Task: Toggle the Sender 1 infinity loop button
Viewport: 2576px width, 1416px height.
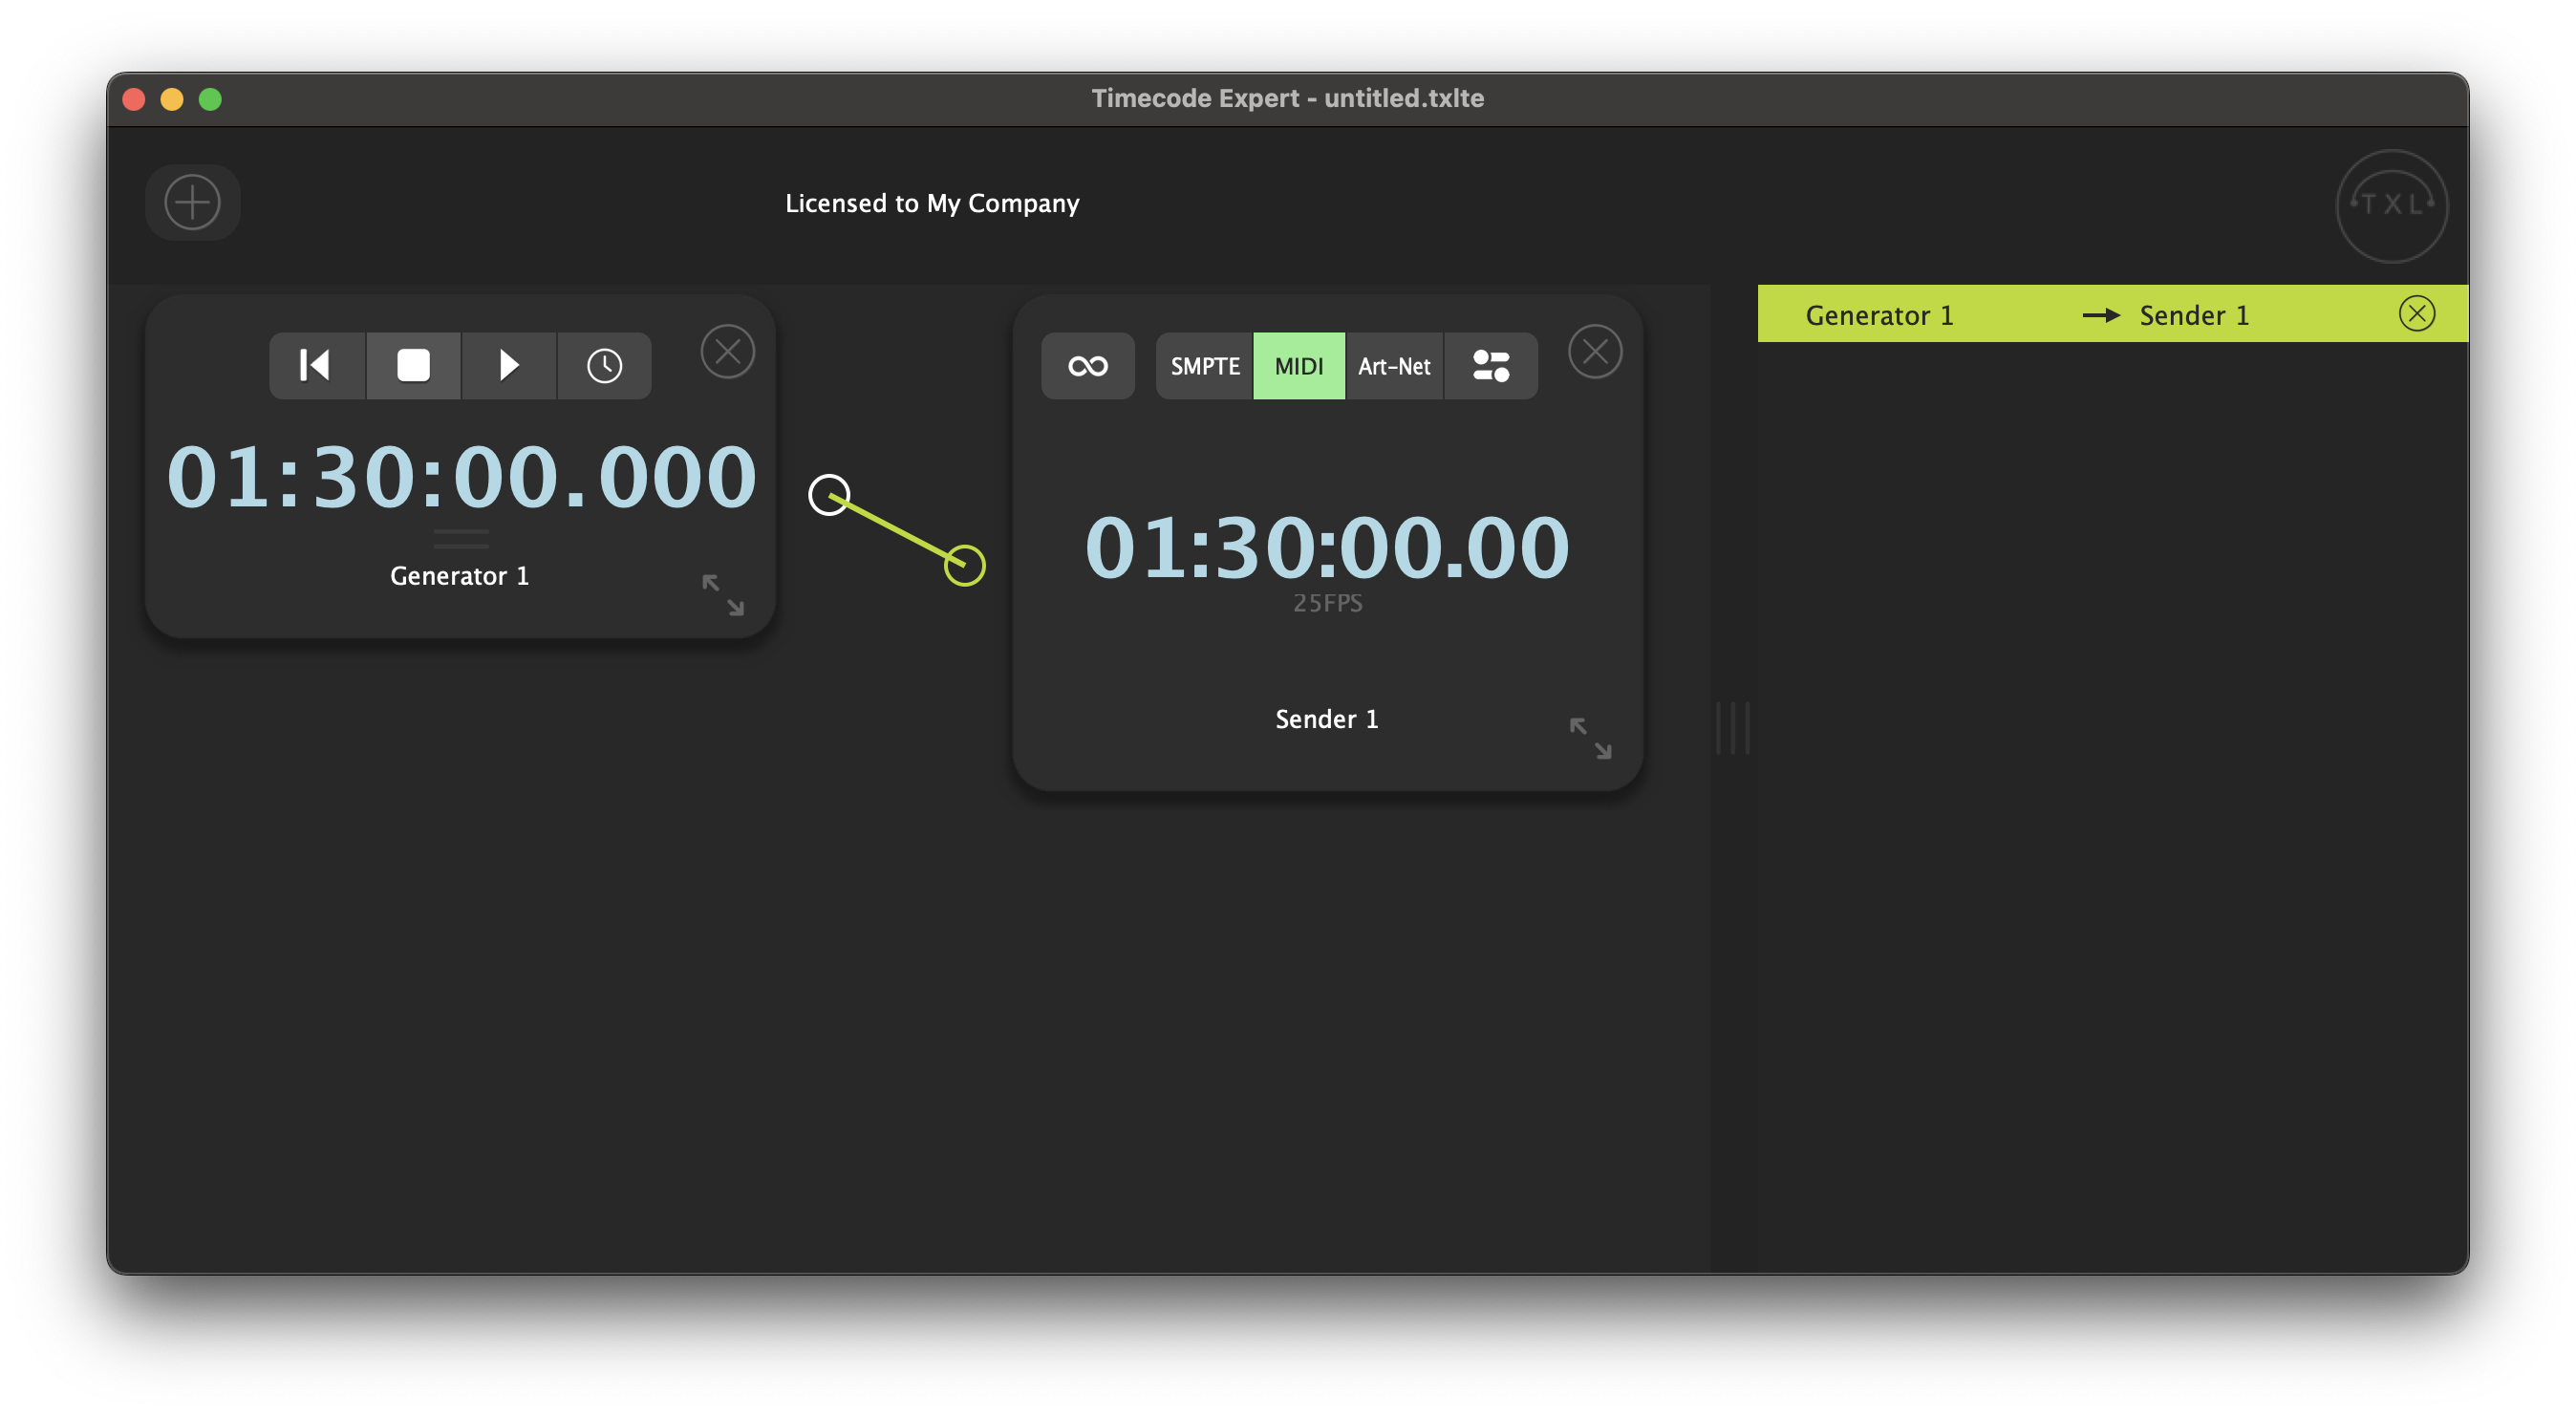Action: [1087, 365]
